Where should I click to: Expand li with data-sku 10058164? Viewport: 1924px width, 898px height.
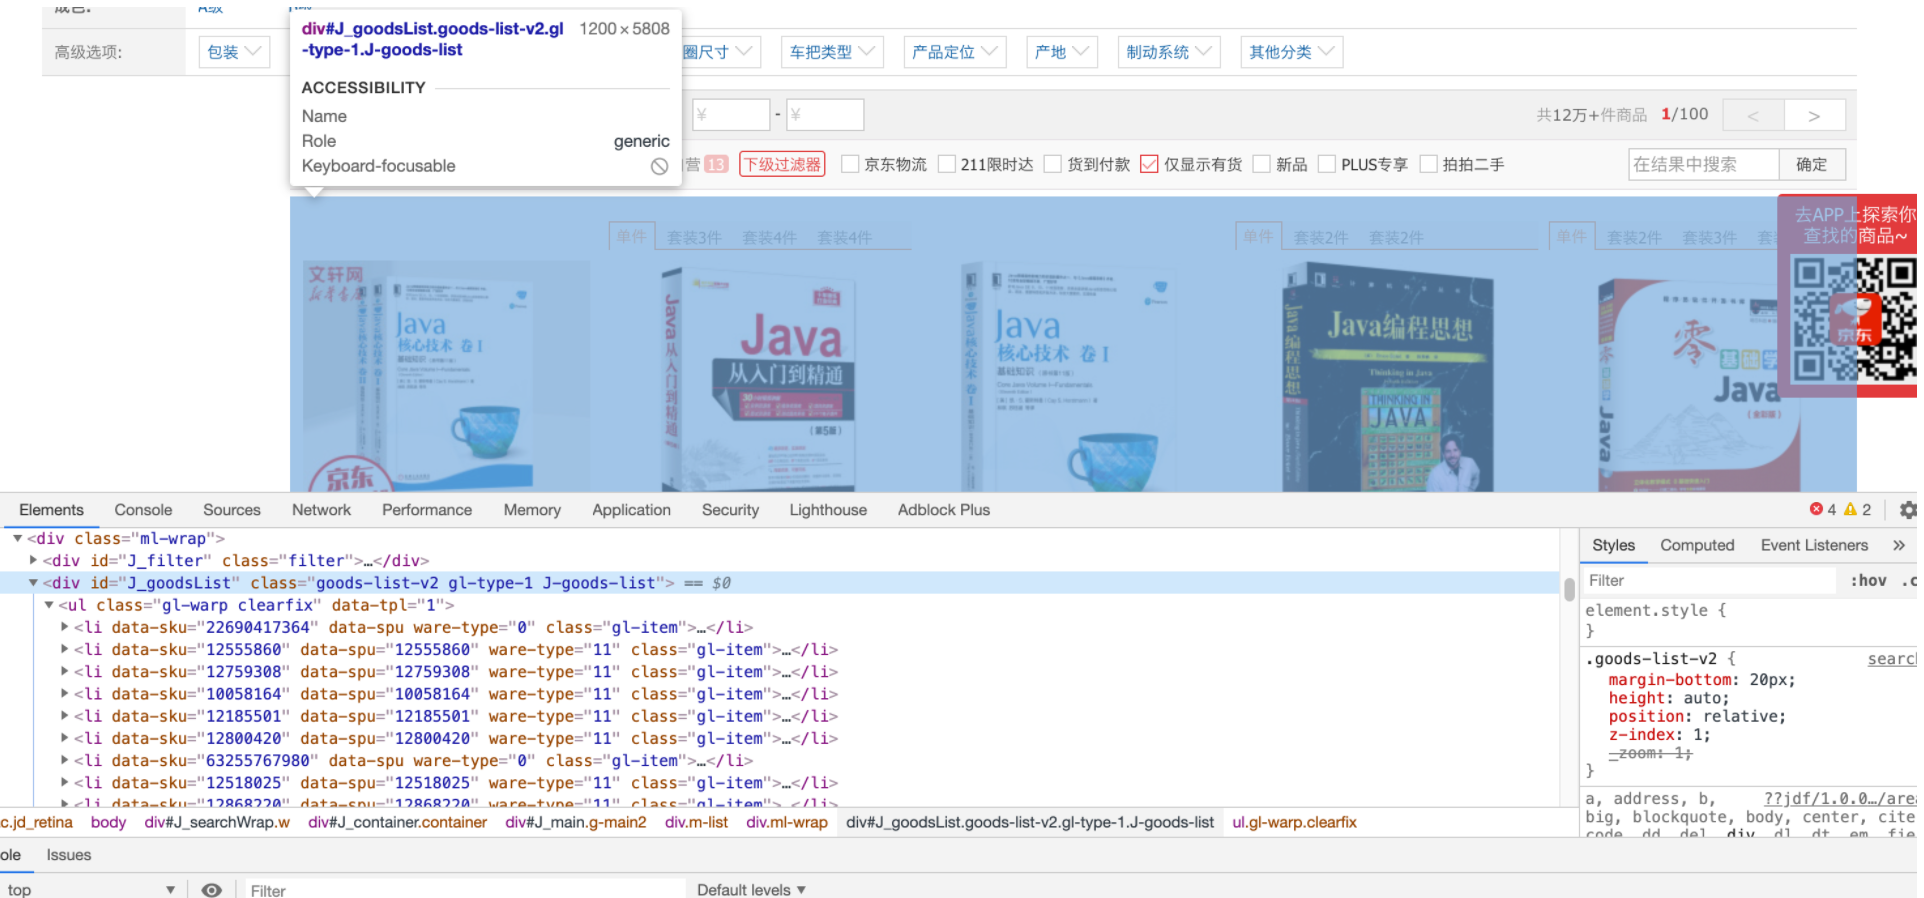[65, 693]
